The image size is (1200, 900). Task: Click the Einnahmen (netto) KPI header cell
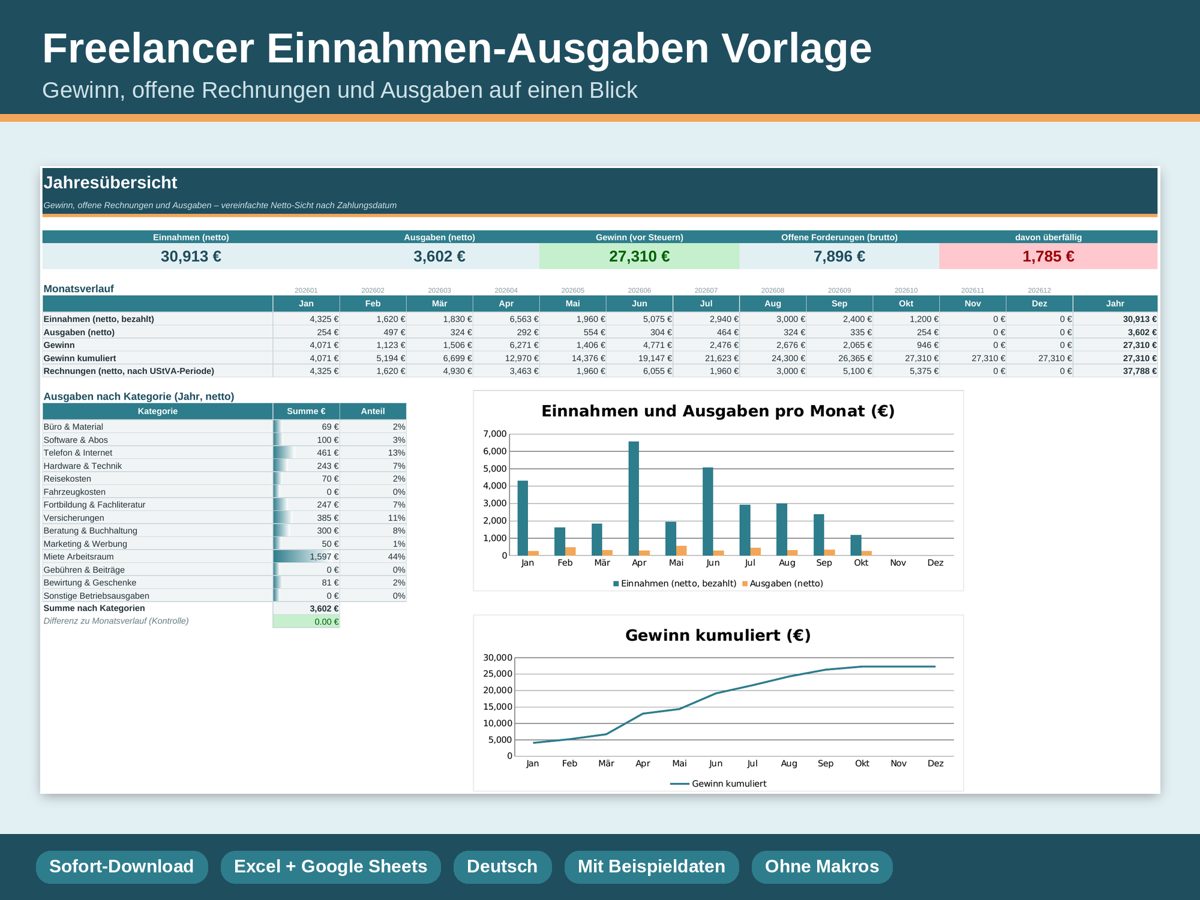point(191,237)
